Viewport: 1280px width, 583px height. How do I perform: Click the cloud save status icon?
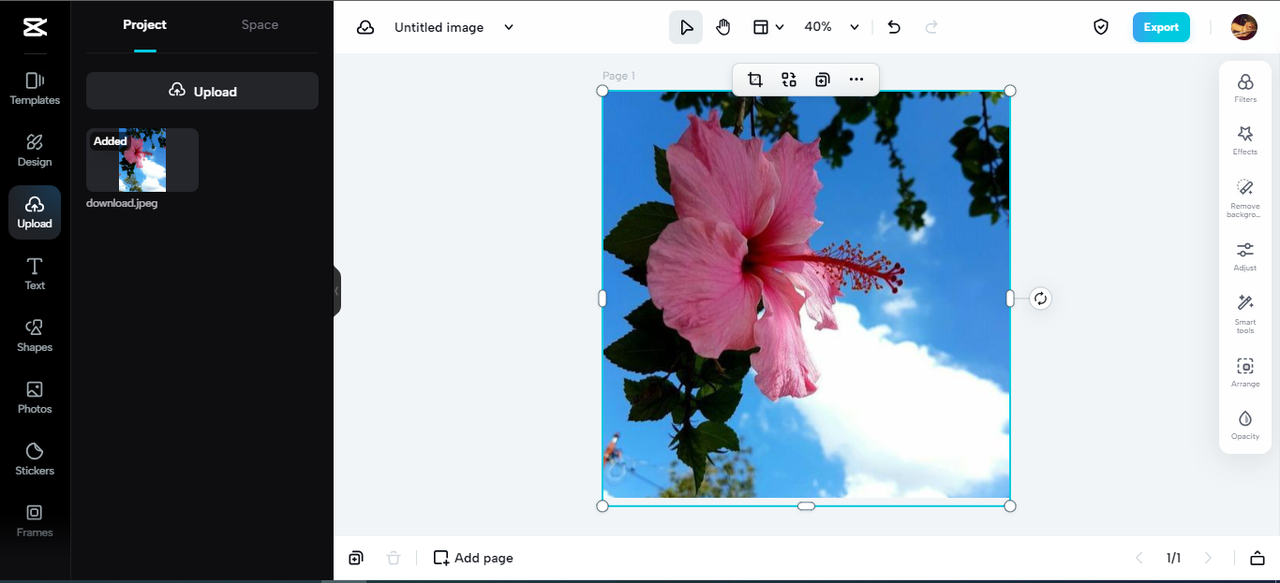[366, 27]
